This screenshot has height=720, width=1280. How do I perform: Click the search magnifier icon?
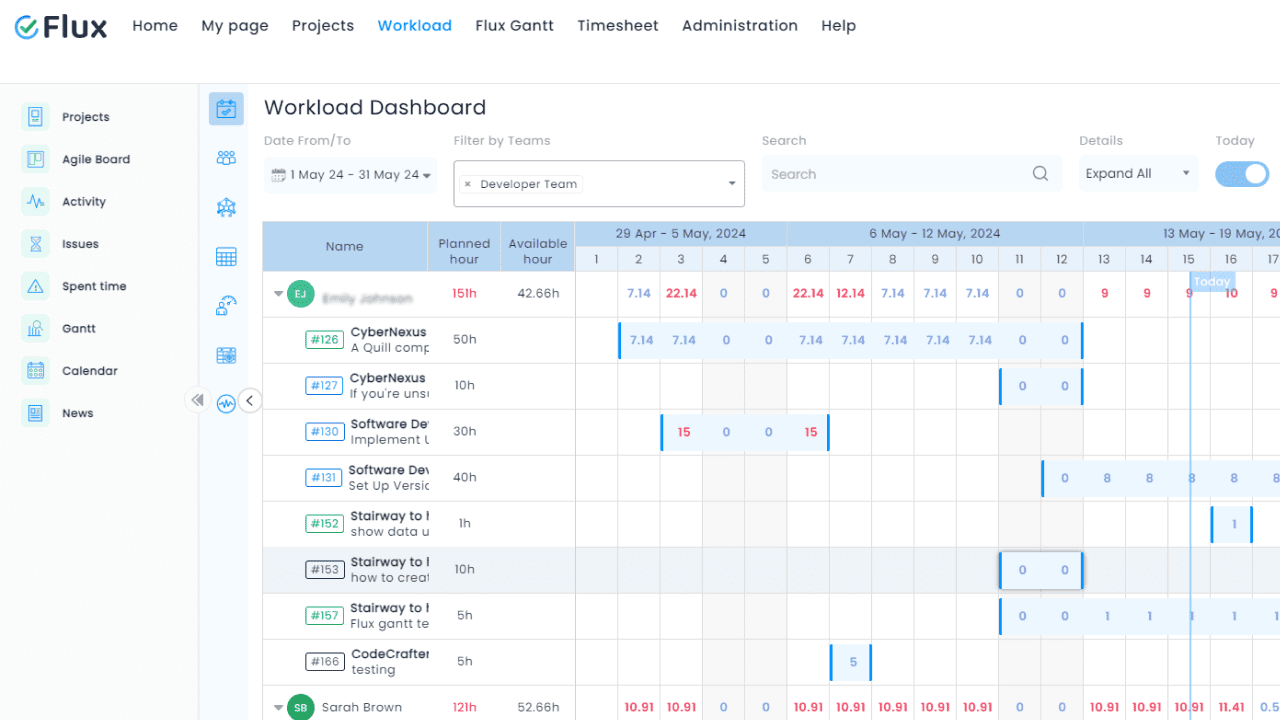tap(1040, 174)
